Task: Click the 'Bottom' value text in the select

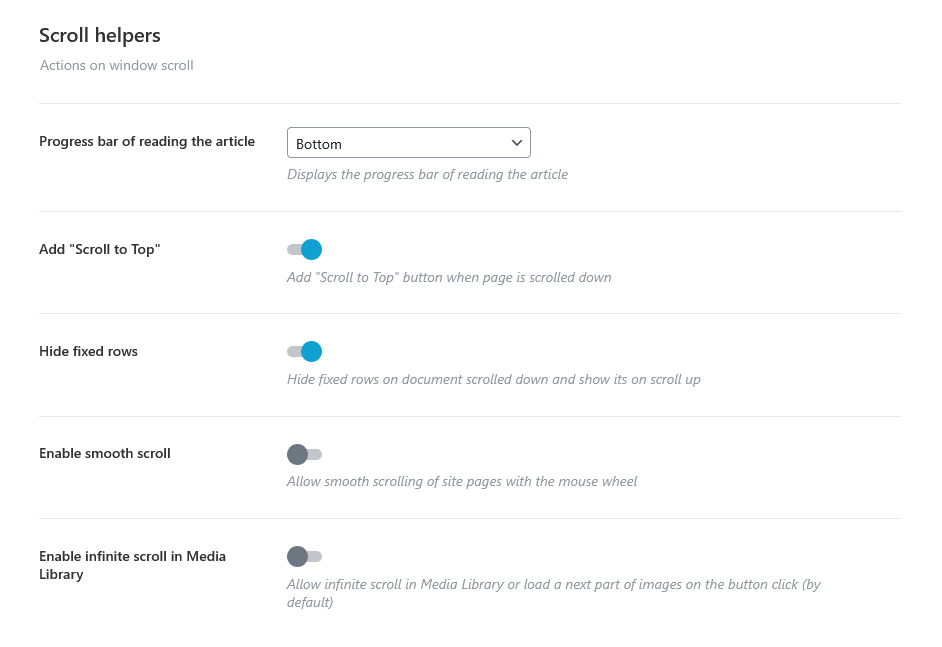Action: pos(318,144)
